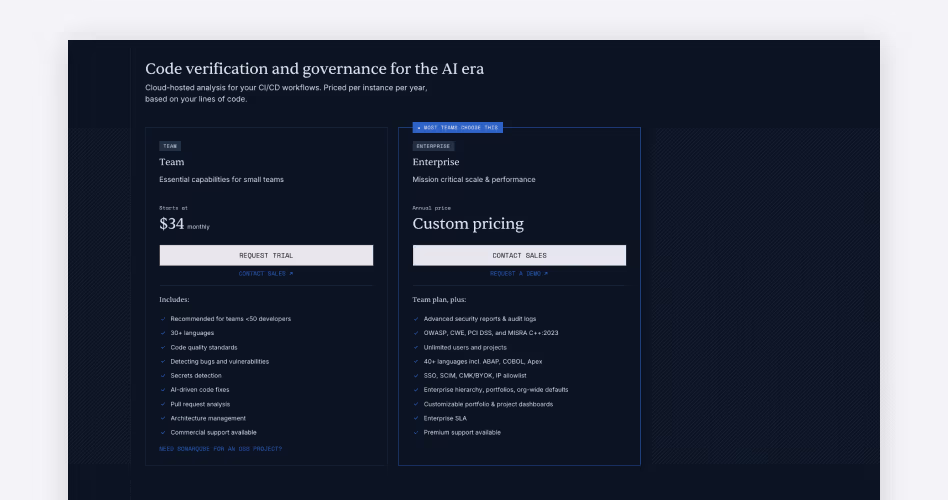The height and width of the screenshot is (500, 948).
Task: Follow the 'Need SonarQube for an OSS project?' link
Action: click(221, 449)
